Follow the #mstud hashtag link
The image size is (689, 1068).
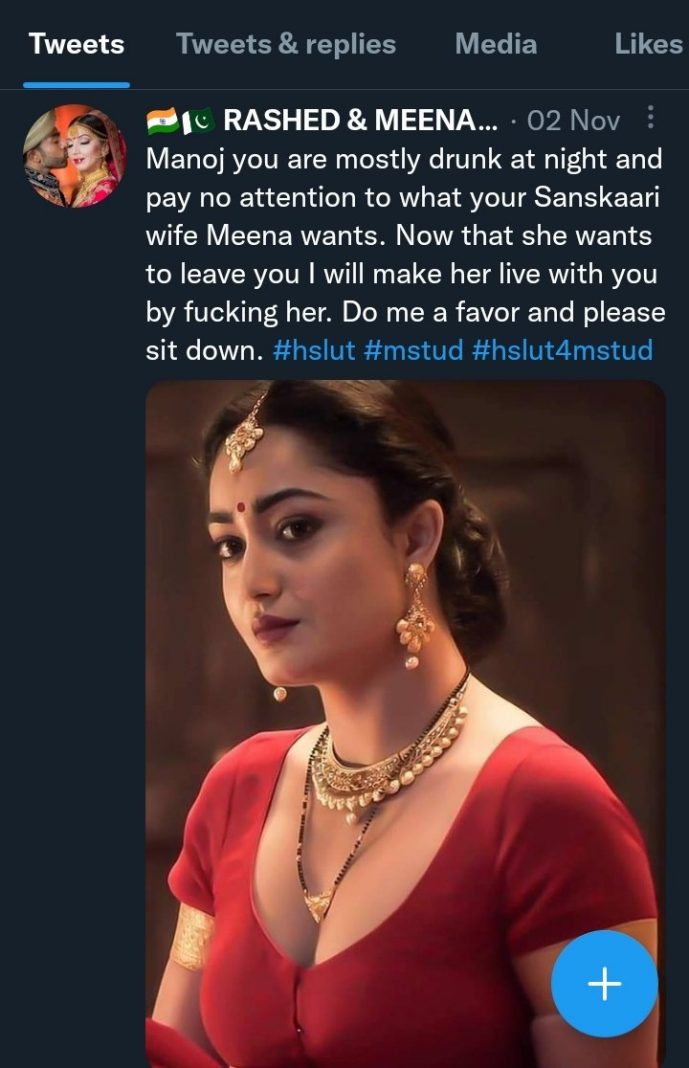[x=412, y=350]
